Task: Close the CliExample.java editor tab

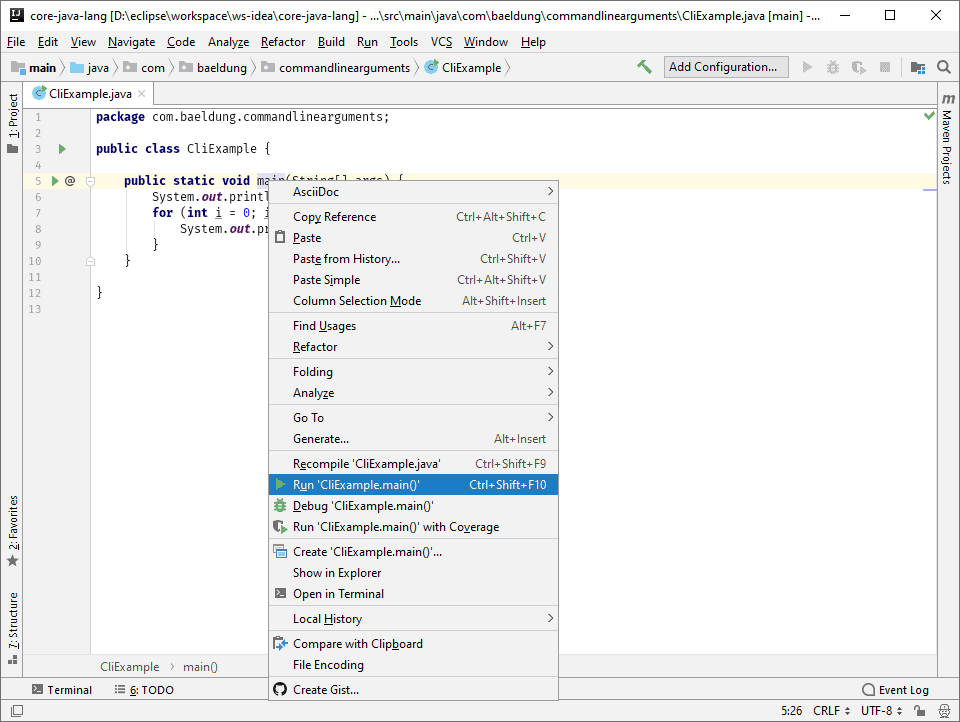Action: point(142,94)
